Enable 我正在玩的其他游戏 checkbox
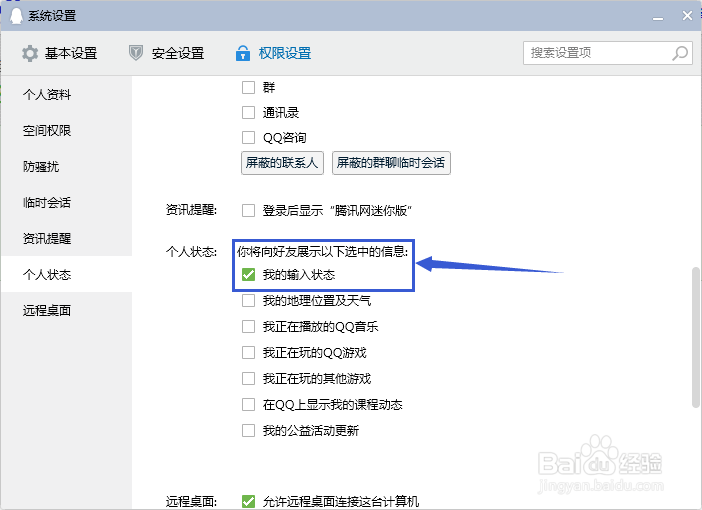 (248, 378)
